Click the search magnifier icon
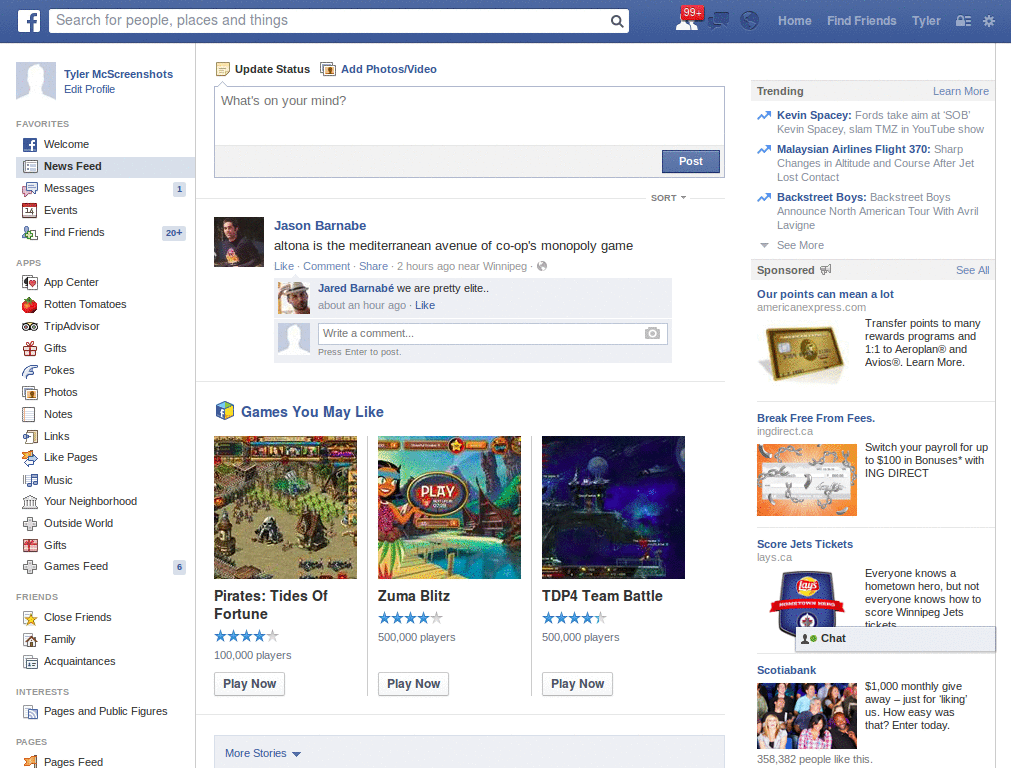 click(x=616, y=21)
